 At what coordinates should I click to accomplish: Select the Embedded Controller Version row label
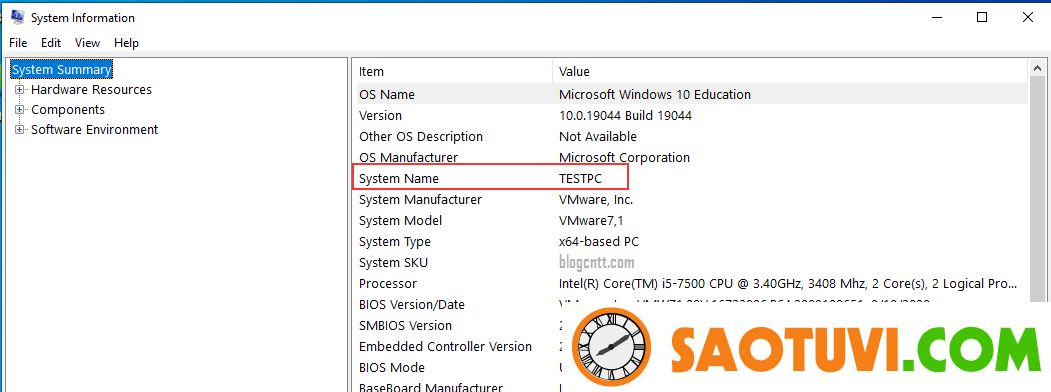click(445, 346)
